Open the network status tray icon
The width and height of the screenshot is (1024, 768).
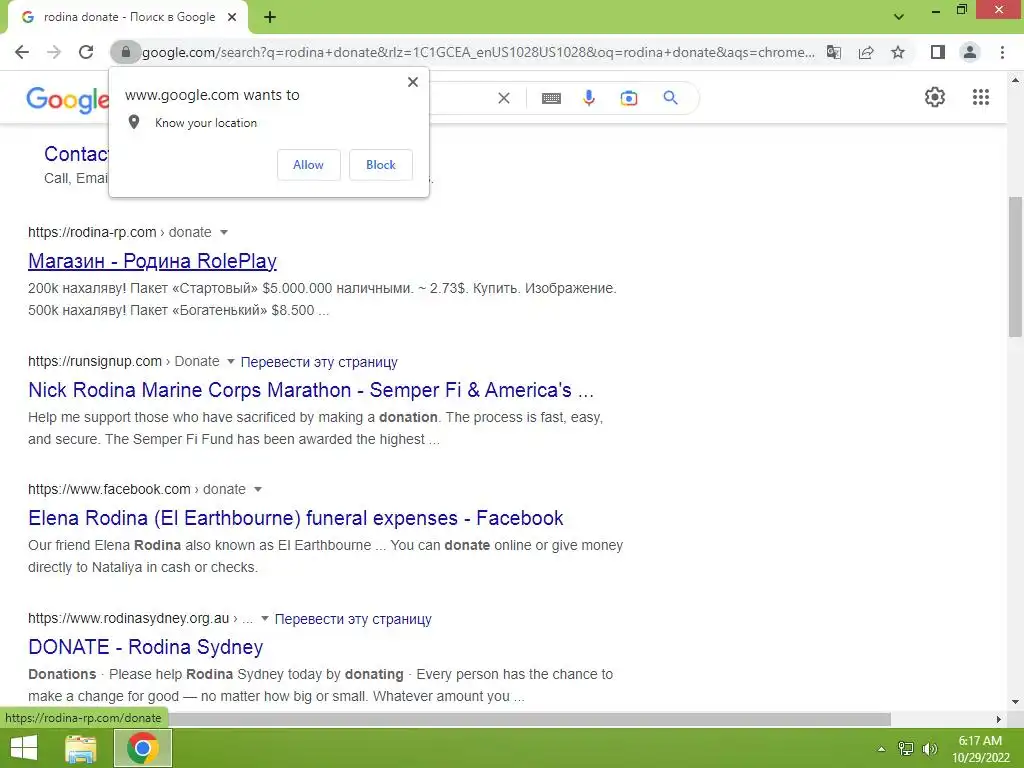point(906,749)
